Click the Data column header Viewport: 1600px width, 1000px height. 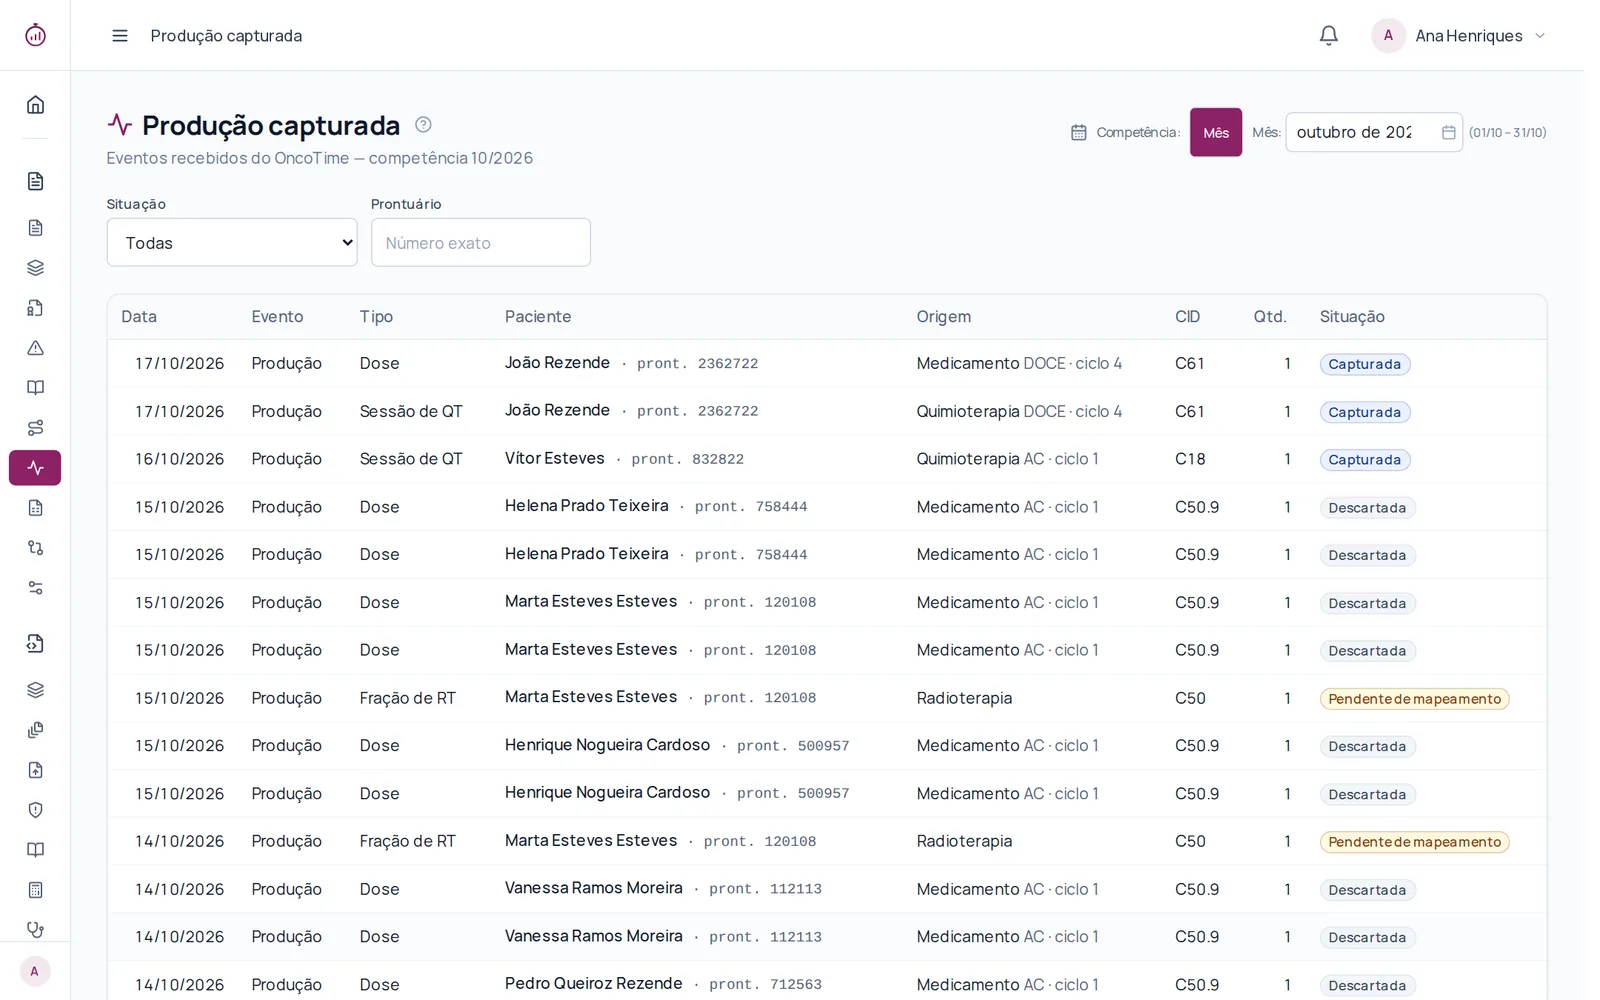click(139, 317)
